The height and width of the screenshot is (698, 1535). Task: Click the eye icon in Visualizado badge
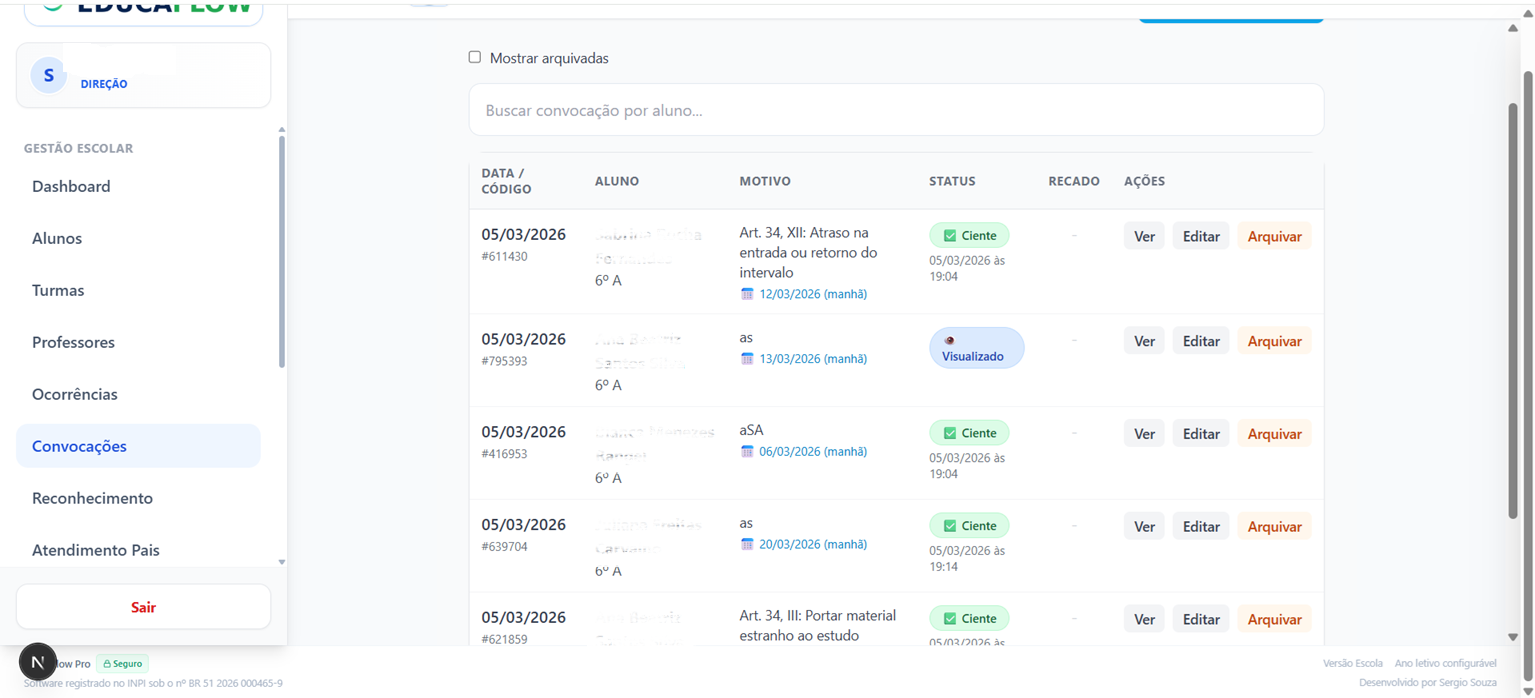[x=949, y=341]
